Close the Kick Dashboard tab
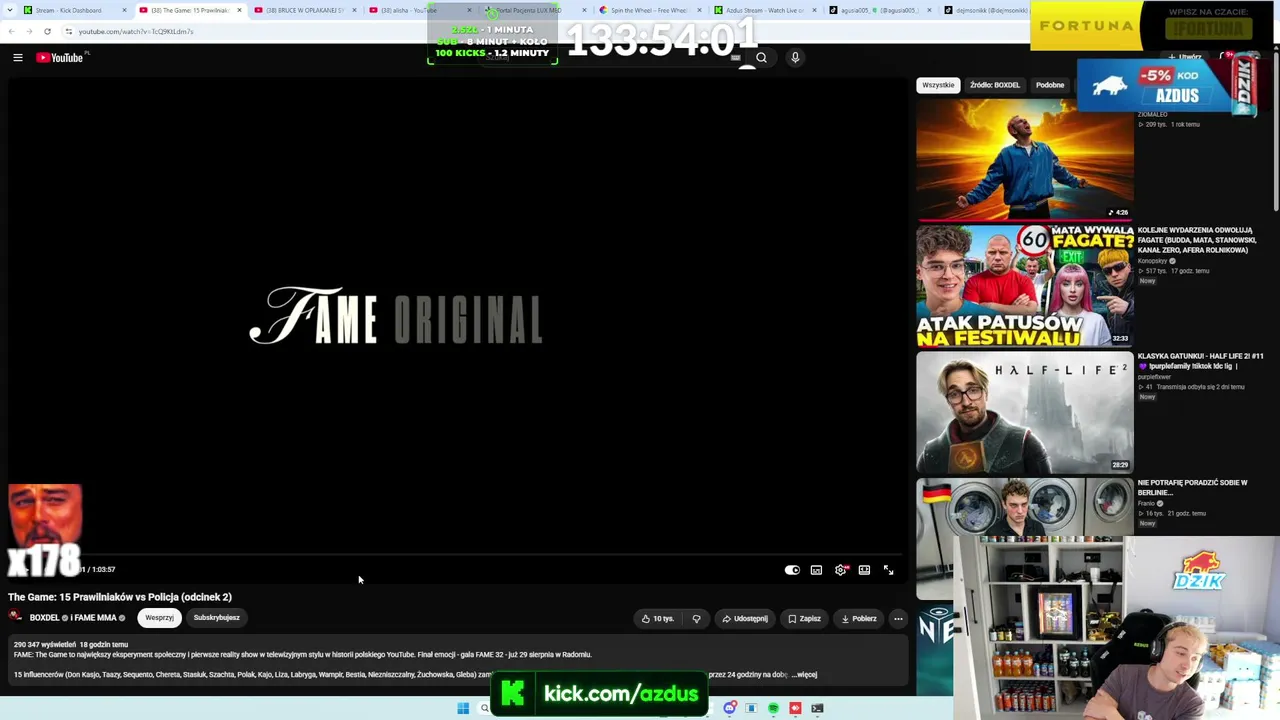The image size is (1280, 720). point(125,10)
